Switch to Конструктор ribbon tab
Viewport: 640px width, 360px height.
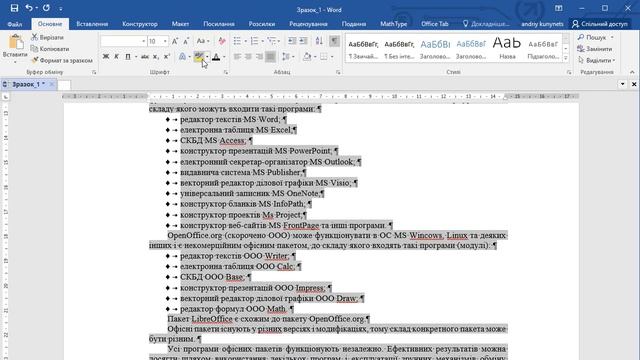click(x=140, y=24)
